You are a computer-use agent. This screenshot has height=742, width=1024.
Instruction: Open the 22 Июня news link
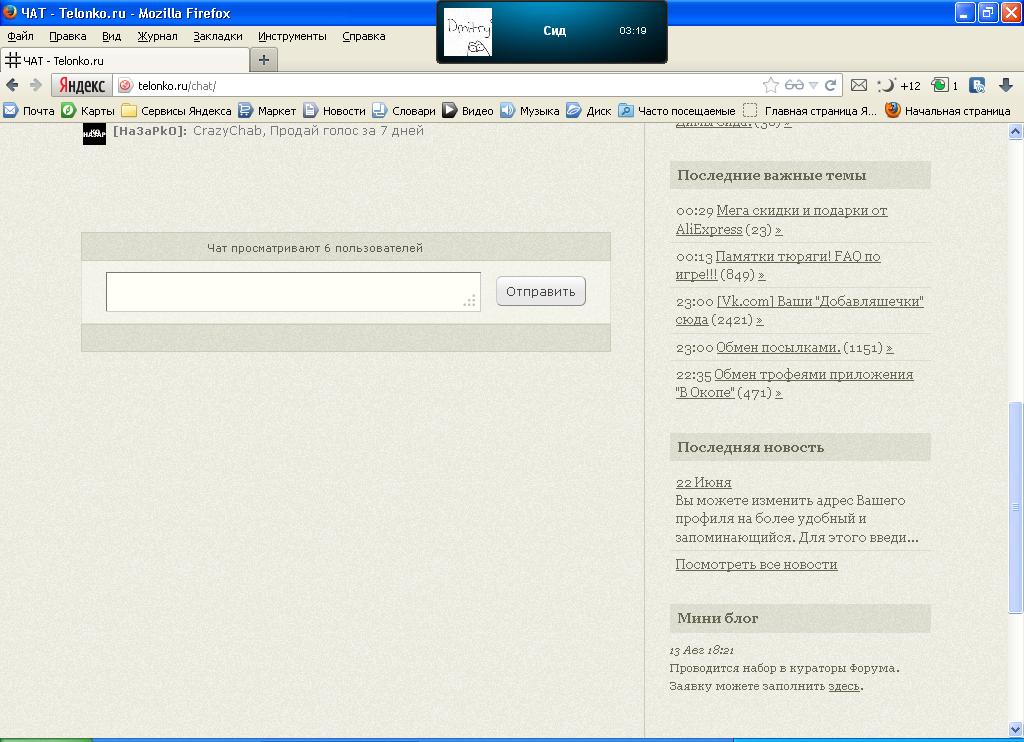[703, 483]
